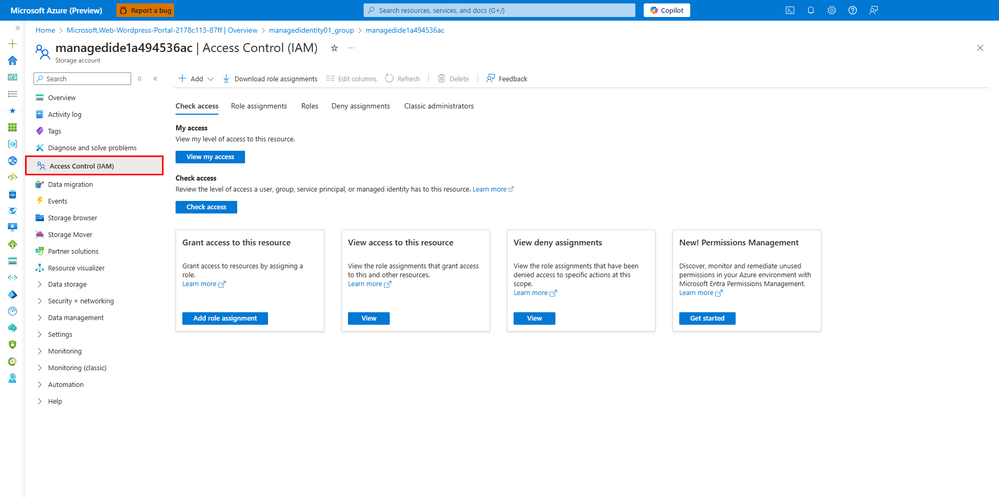The height and width of the screenshot is (498, 999).
Task: Switch to the Classic administrators tab
Action: (439, 106)
